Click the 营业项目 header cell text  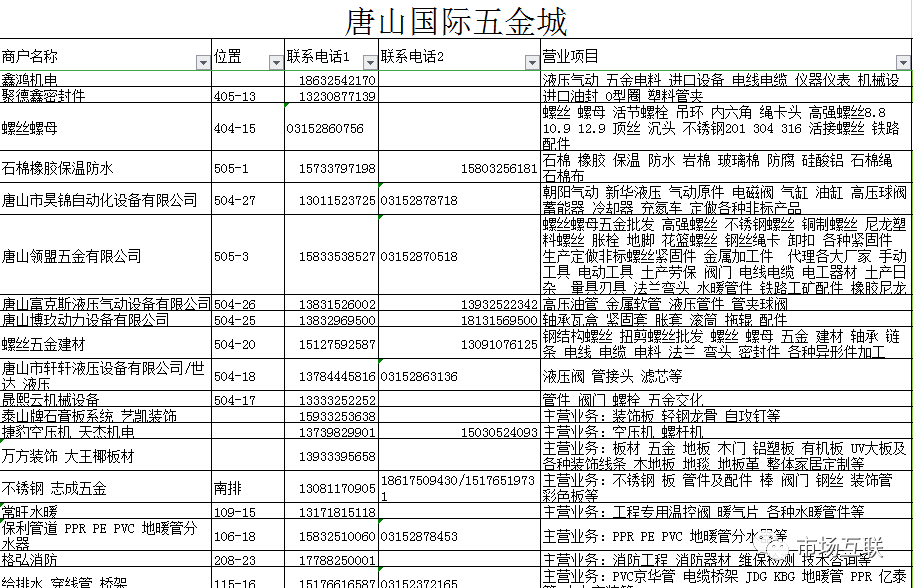(x=571, y=56)
